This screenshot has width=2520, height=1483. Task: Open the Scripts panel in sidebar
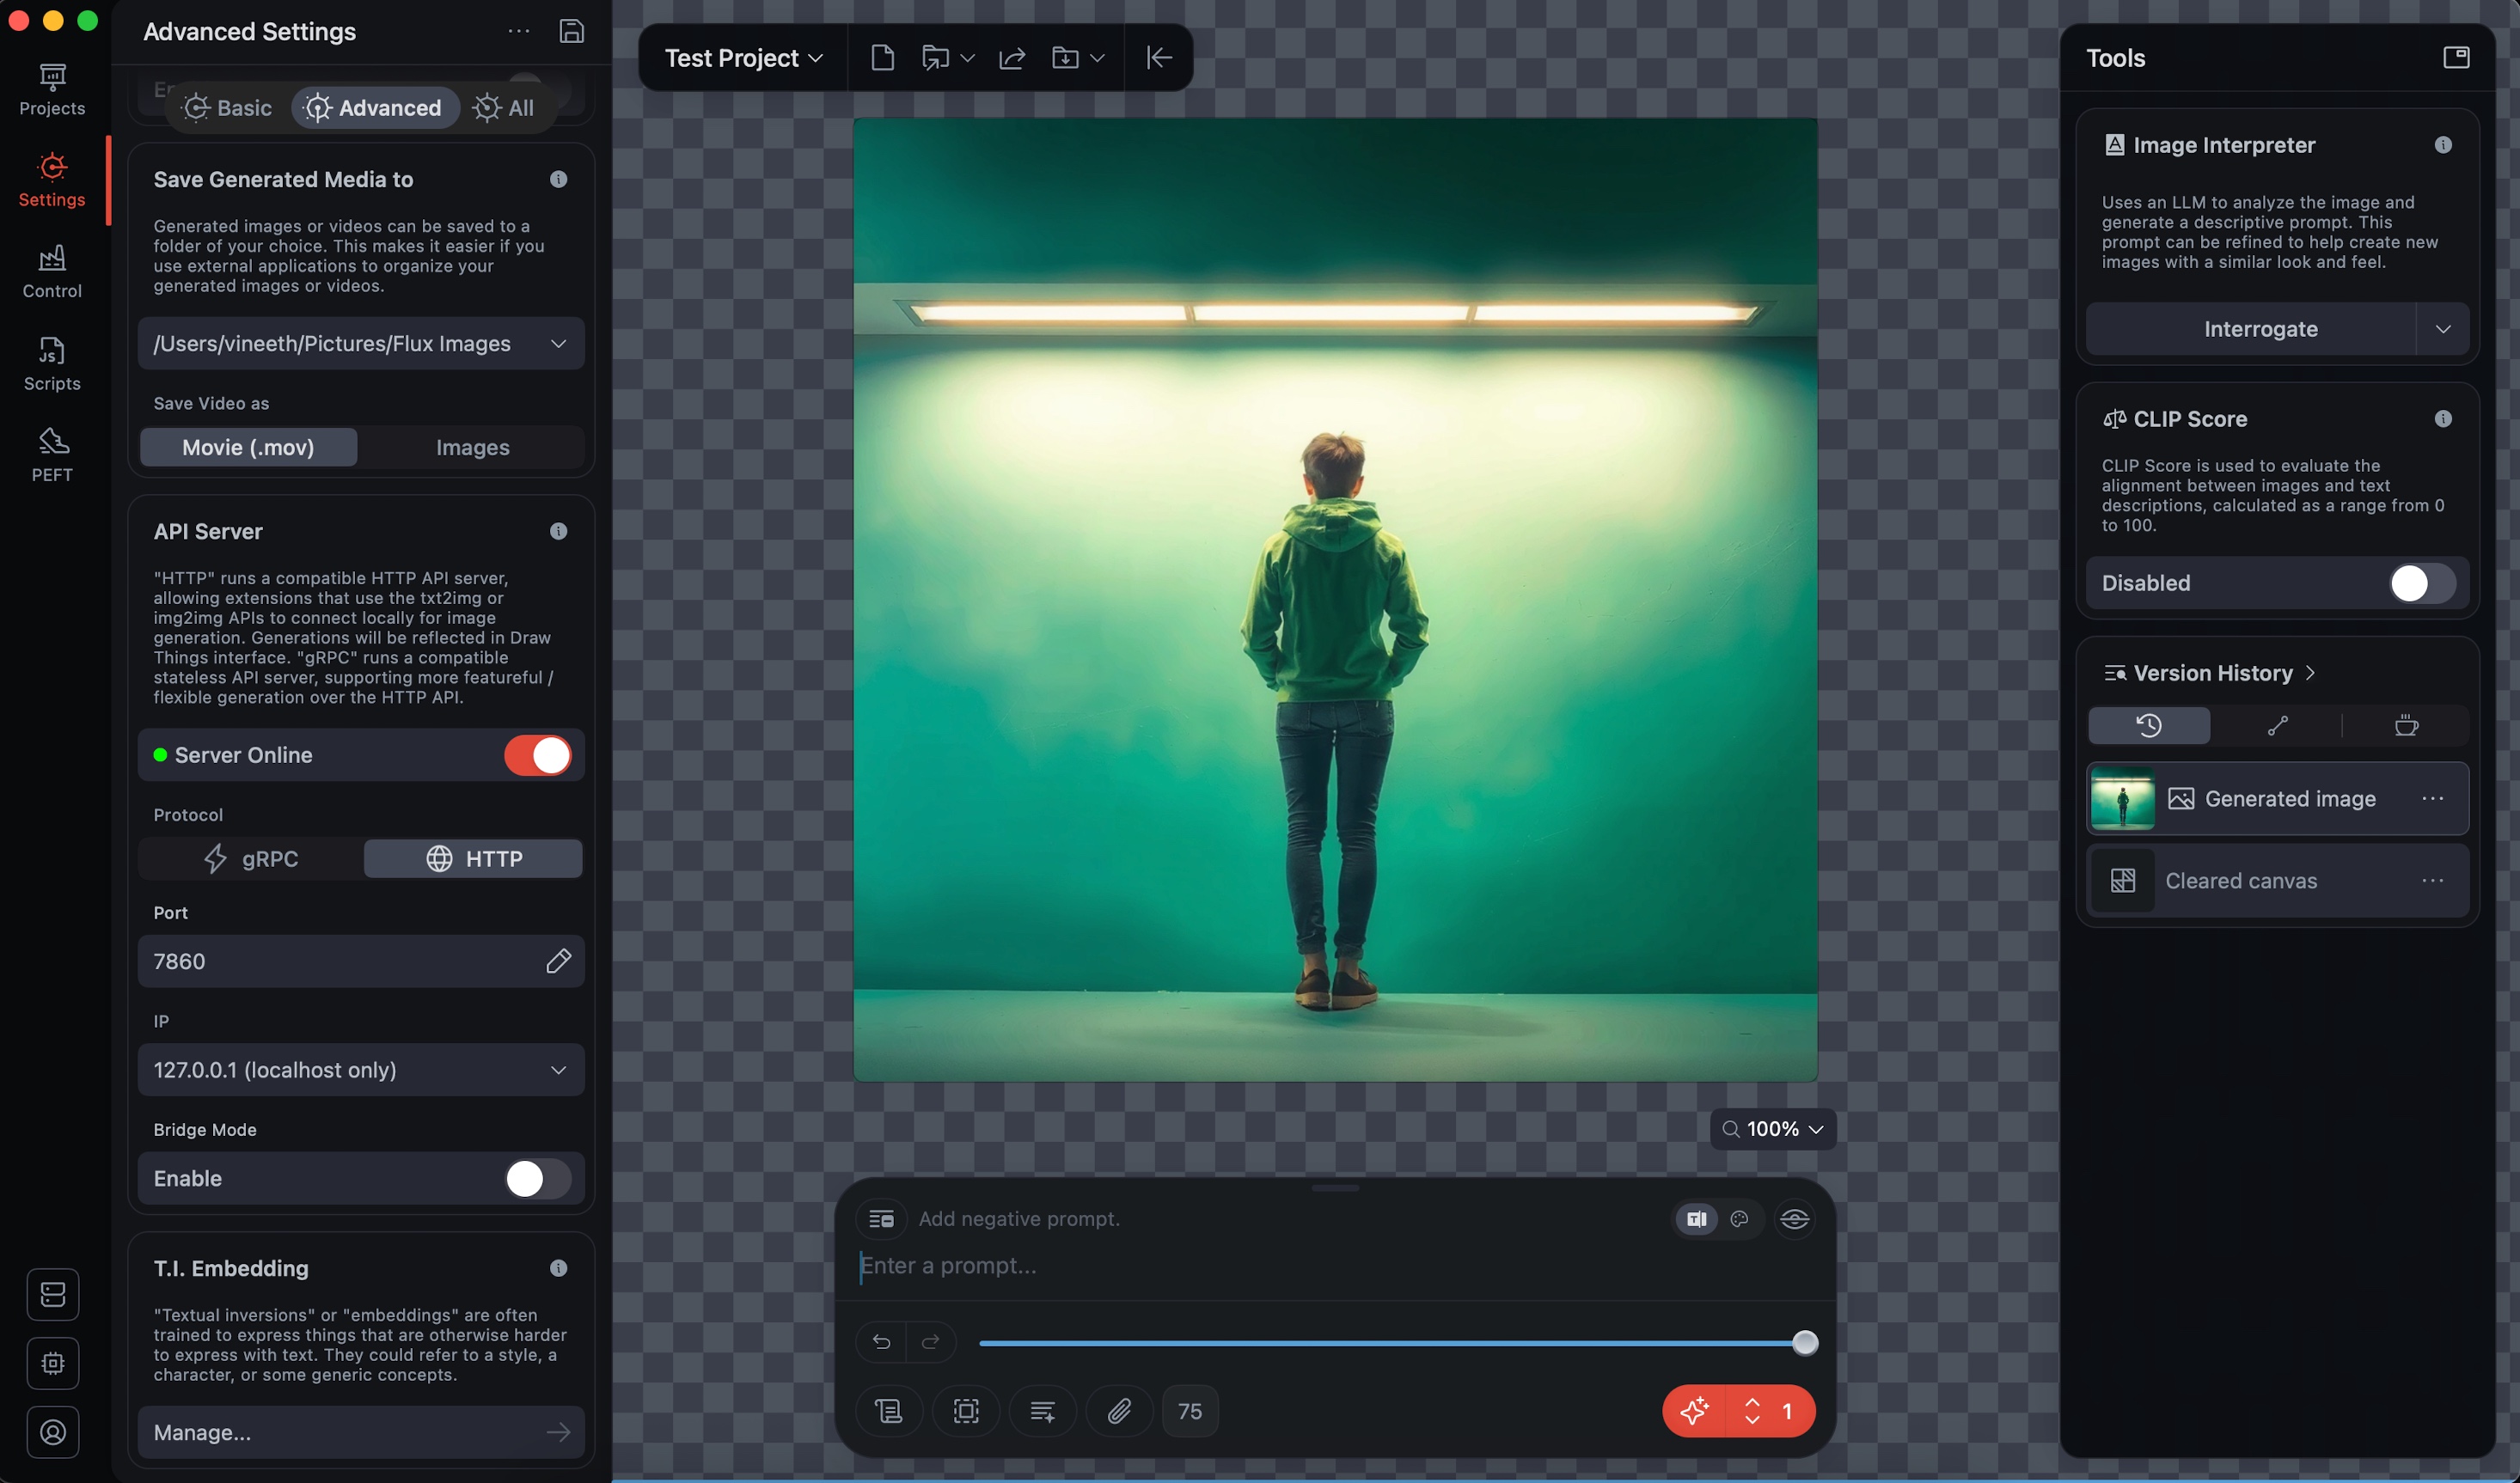coord(52,363)
